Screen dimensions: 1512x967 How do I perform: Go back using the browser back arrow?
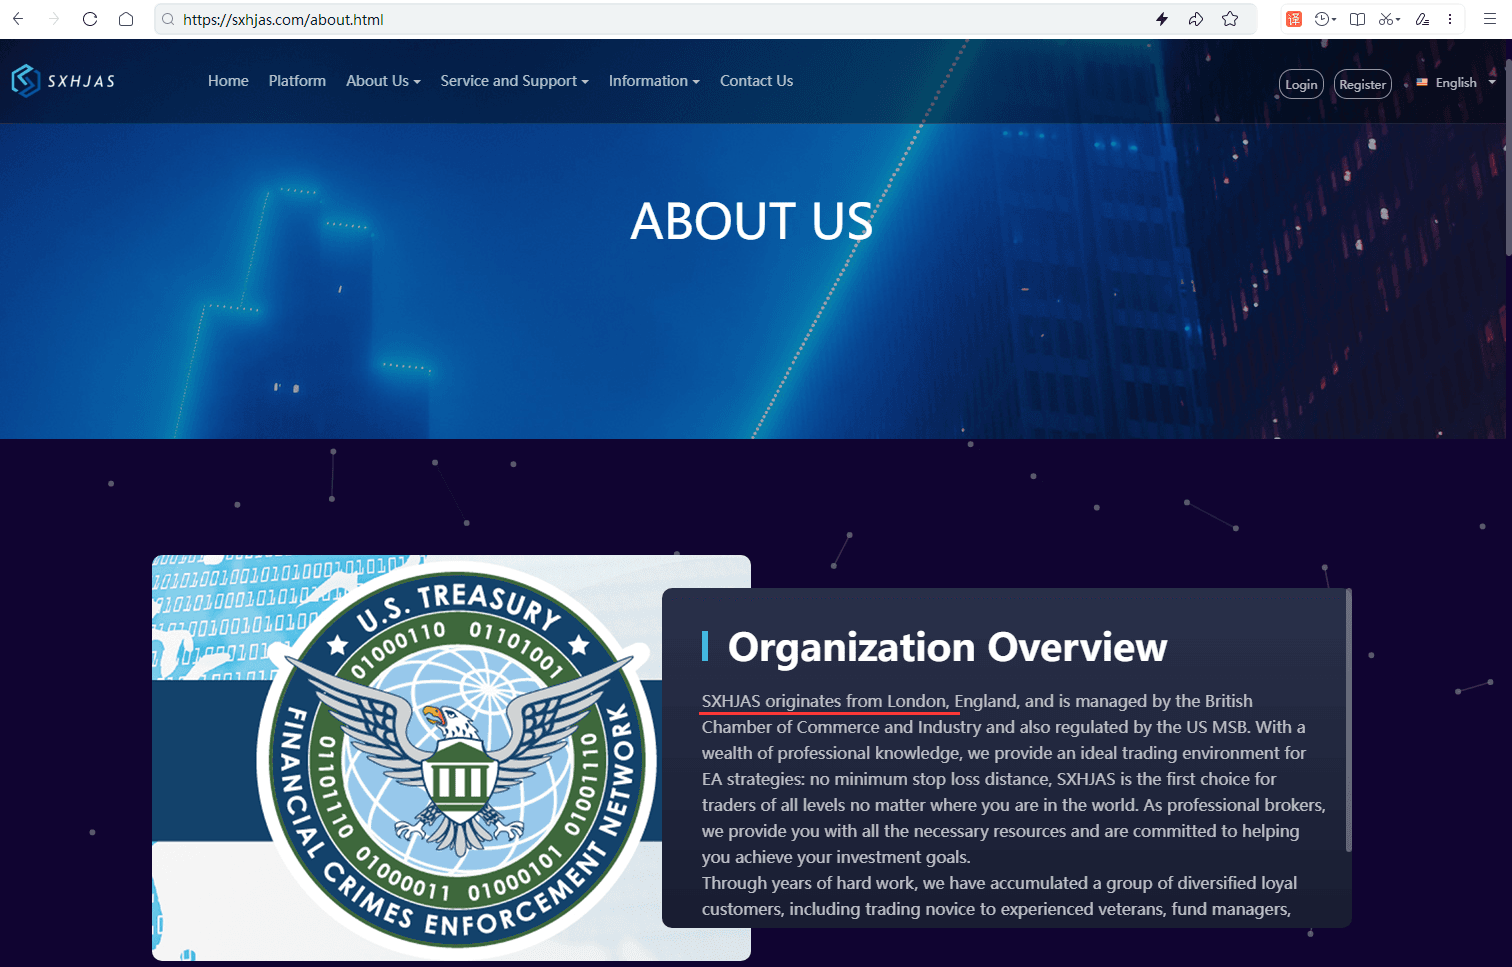tap(18, 19)
